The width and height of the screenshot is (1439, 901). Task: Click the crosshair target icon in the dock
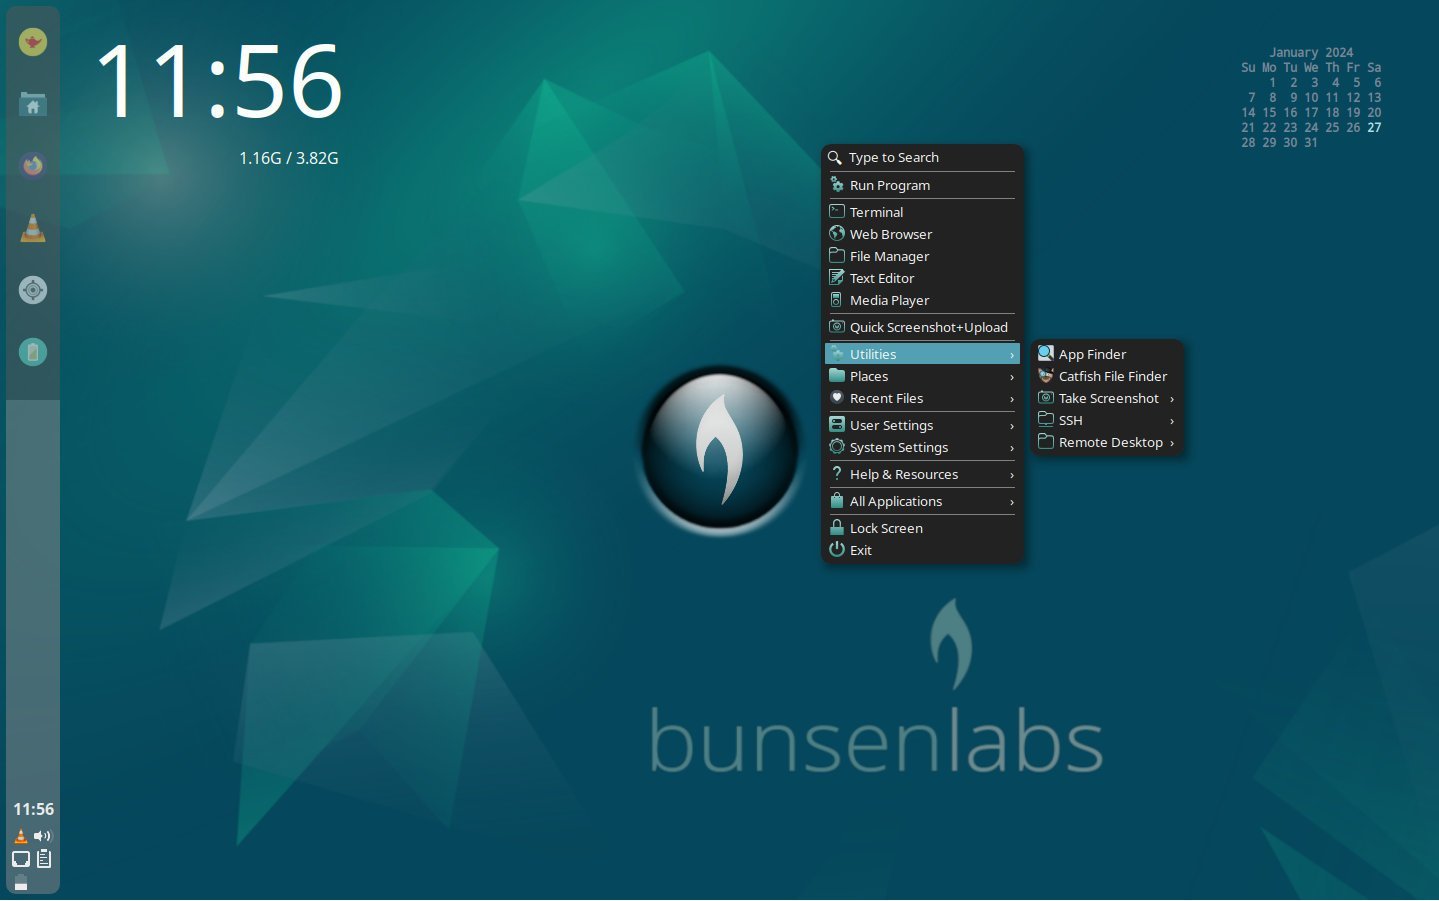tap(33, 290)
